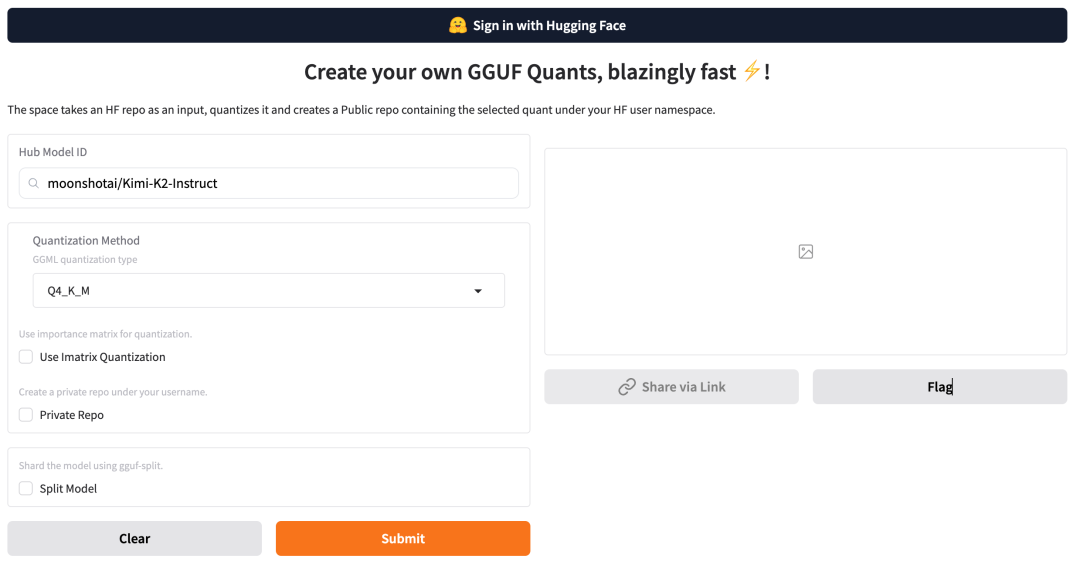The height and width of the screenshot is (579, 1080).
Task: Click the Use Imatrix Quantization label
Action: coord(103,357)
